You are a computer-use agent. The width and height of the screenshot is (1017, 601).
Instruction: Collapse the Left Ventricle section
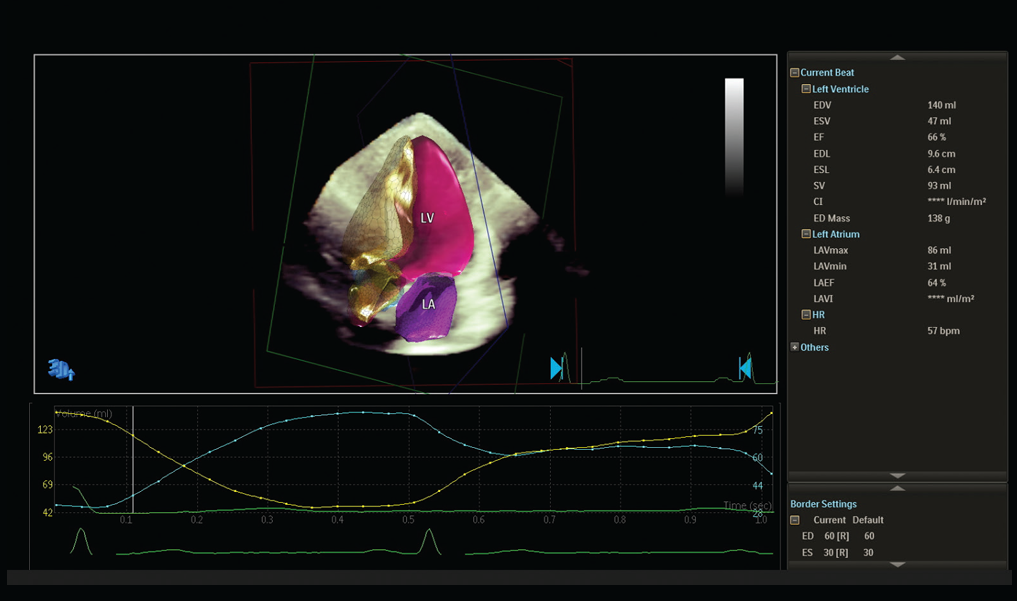coord(806,89)
